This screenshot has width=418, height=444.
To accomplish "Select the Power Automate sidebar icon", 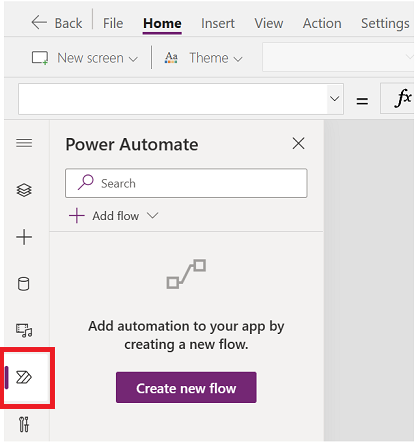I will [x=24, y=377].
